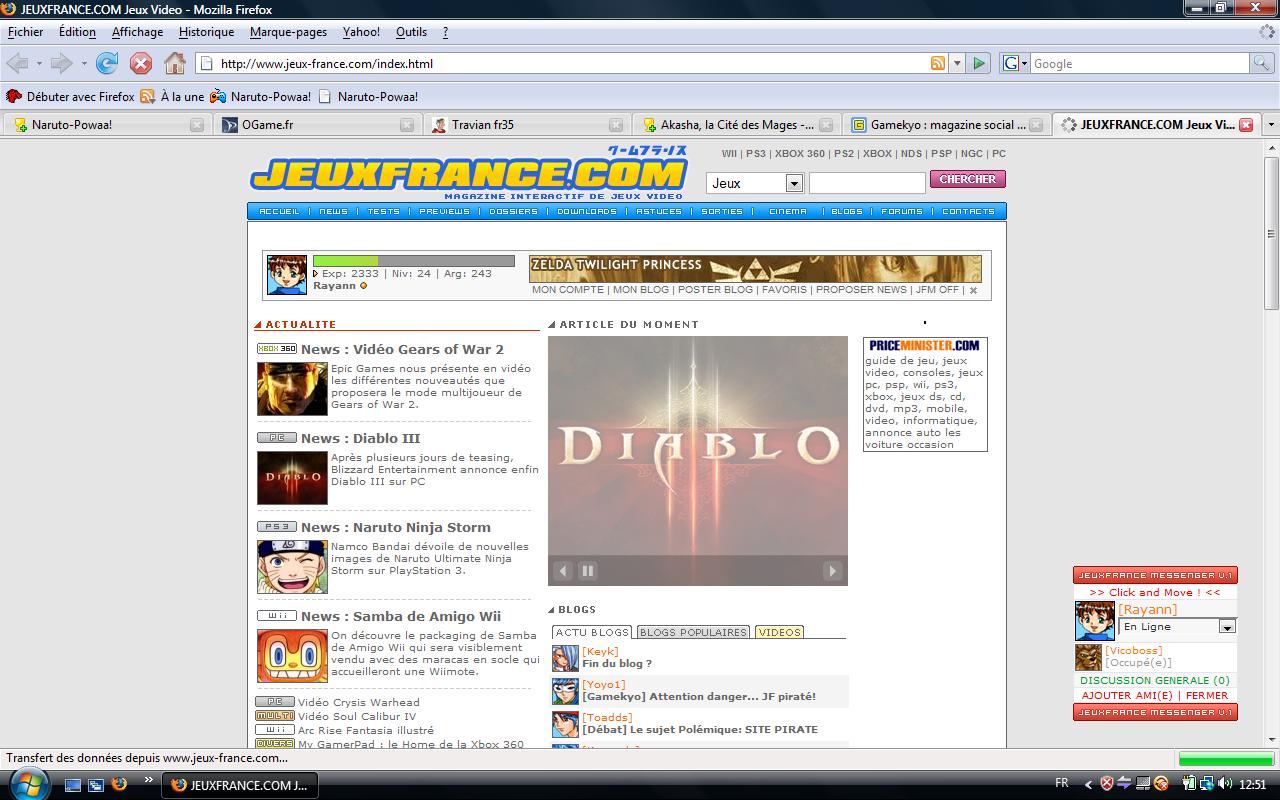Open the Outils menu
The image size is (1280, 800).
click(411, 32)
